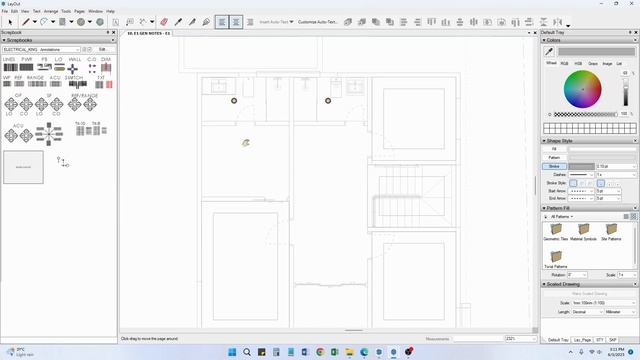Image resolution: width=640 pixels, height=360 pixels.
Task: Click Align Top arrange icon
Action: click(431, 22)
